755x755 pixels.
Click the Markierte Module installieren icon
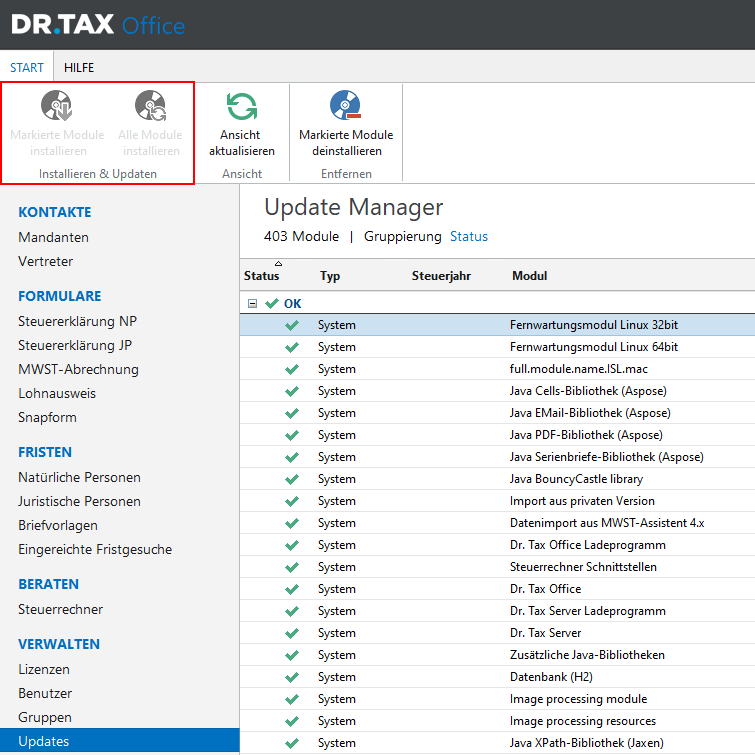coord(57,105)
